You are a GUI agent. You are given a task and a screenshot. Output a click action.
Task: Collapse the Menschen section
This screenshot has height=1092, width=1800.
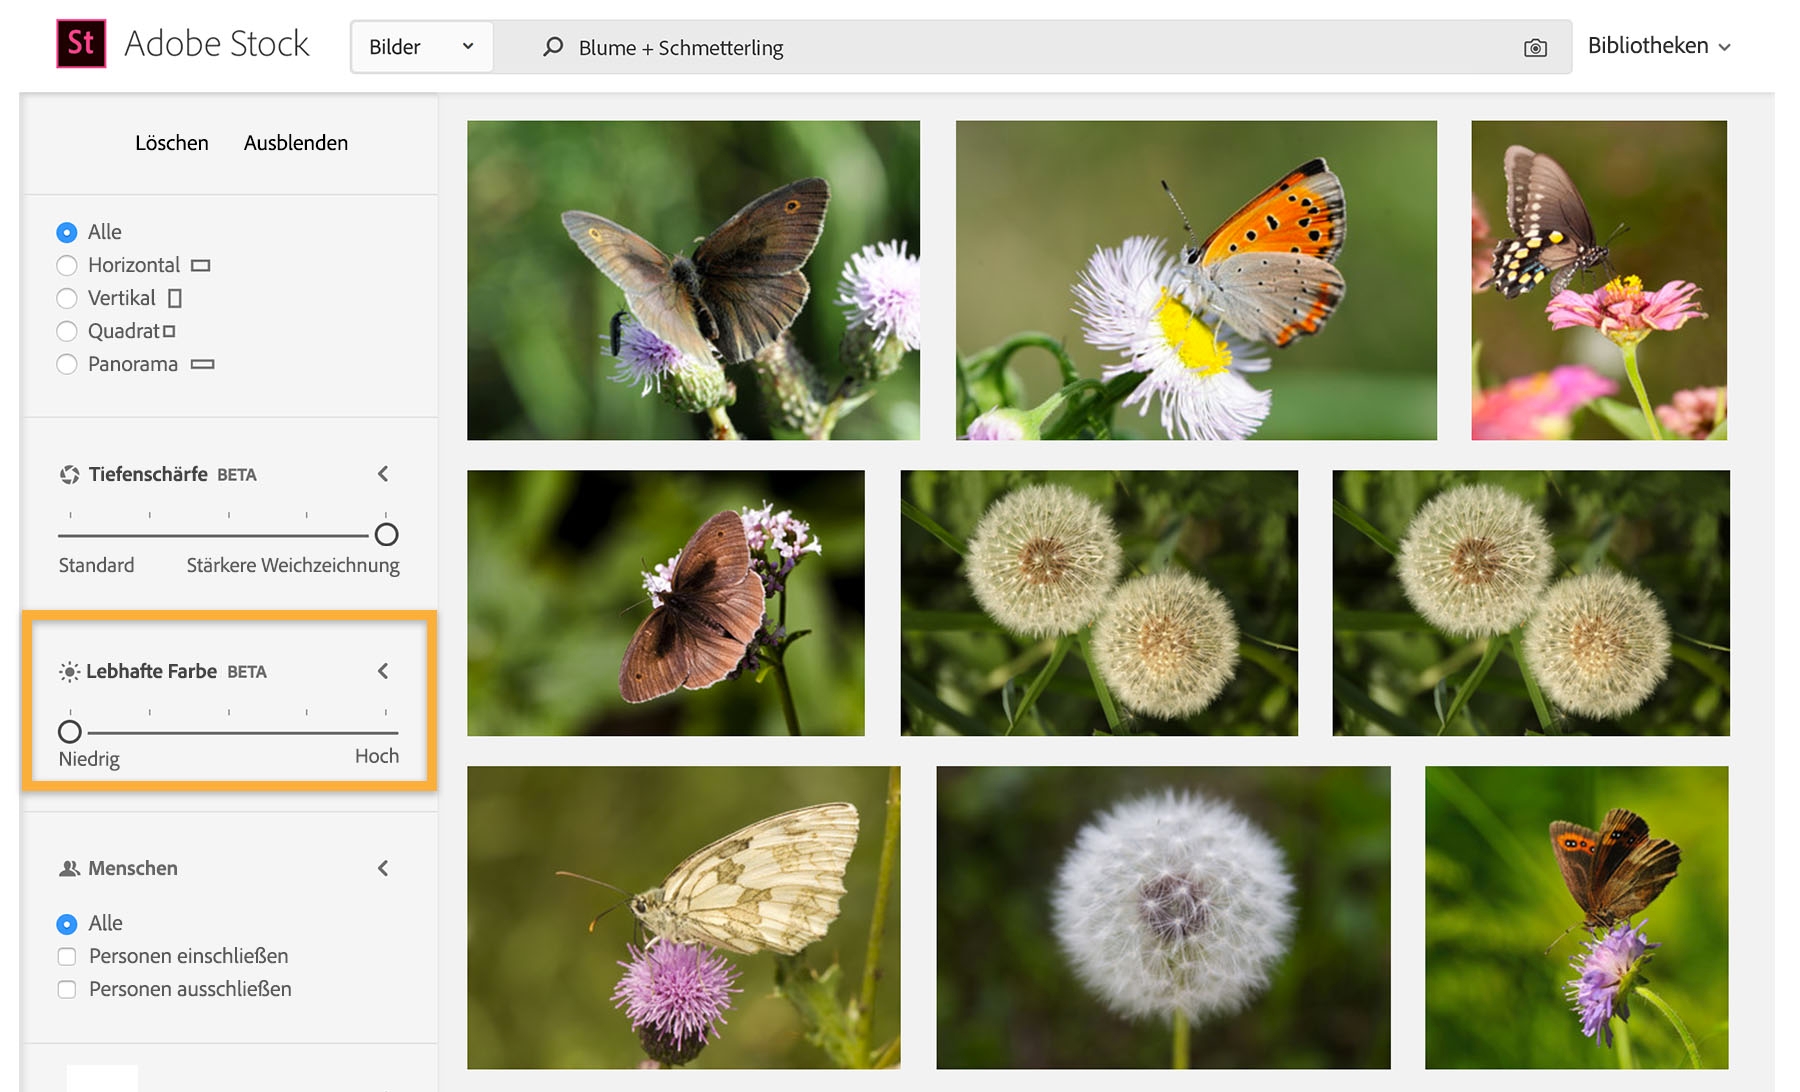[384, 868]
